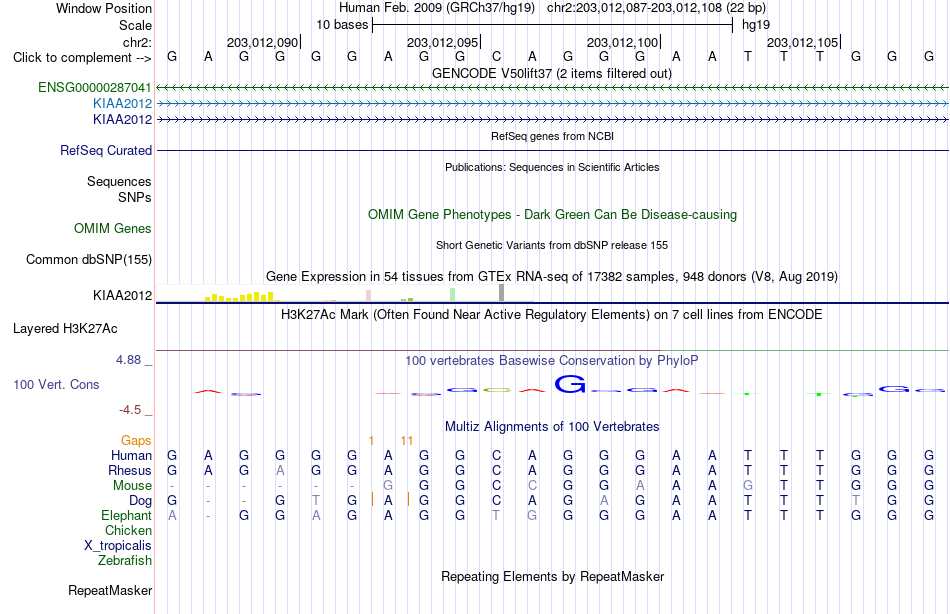Image resolution: width=950 pixels, height=614 pixels.
Task: Click the gray bar in GTEx chart
Action: point(501,293)
